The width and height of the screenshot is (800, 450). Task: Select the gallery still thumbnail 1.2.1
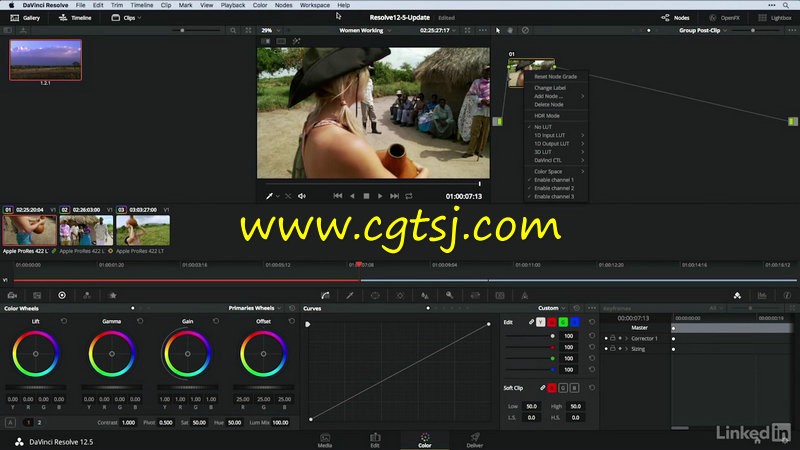(x=45, y=60)
